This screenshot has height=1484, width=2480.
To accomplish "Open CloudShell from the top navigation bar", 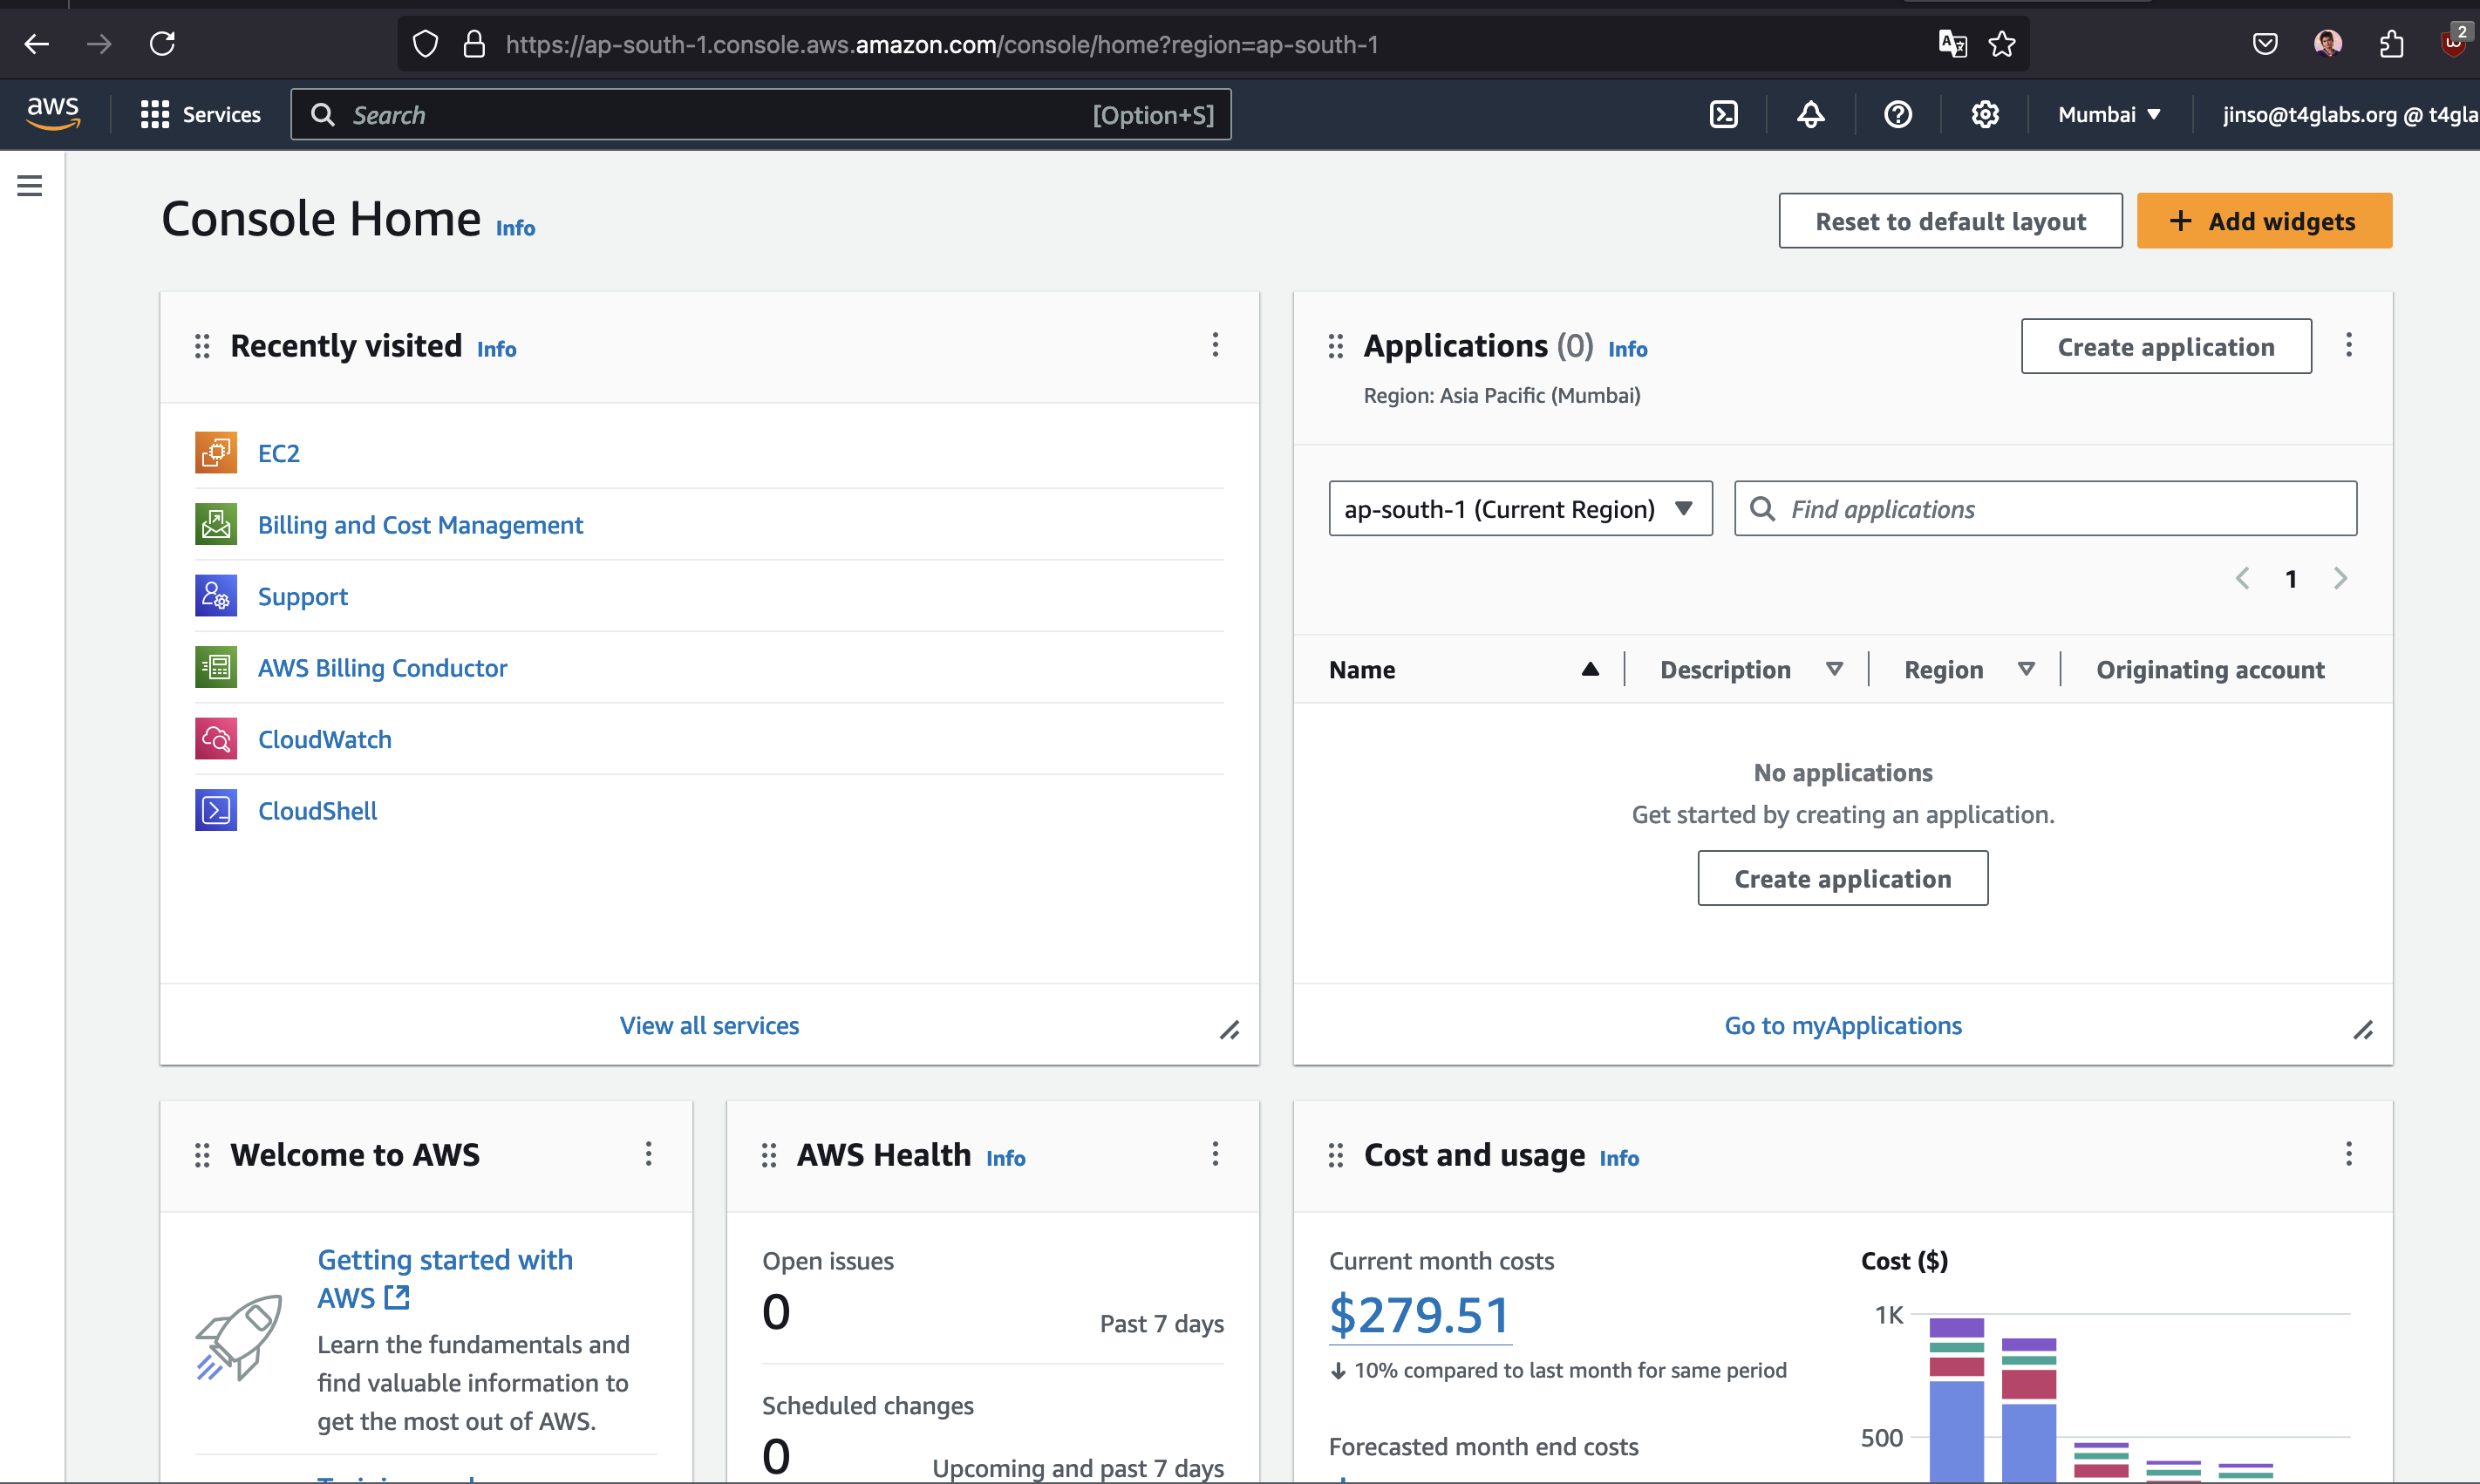I will click(1725, 114).
